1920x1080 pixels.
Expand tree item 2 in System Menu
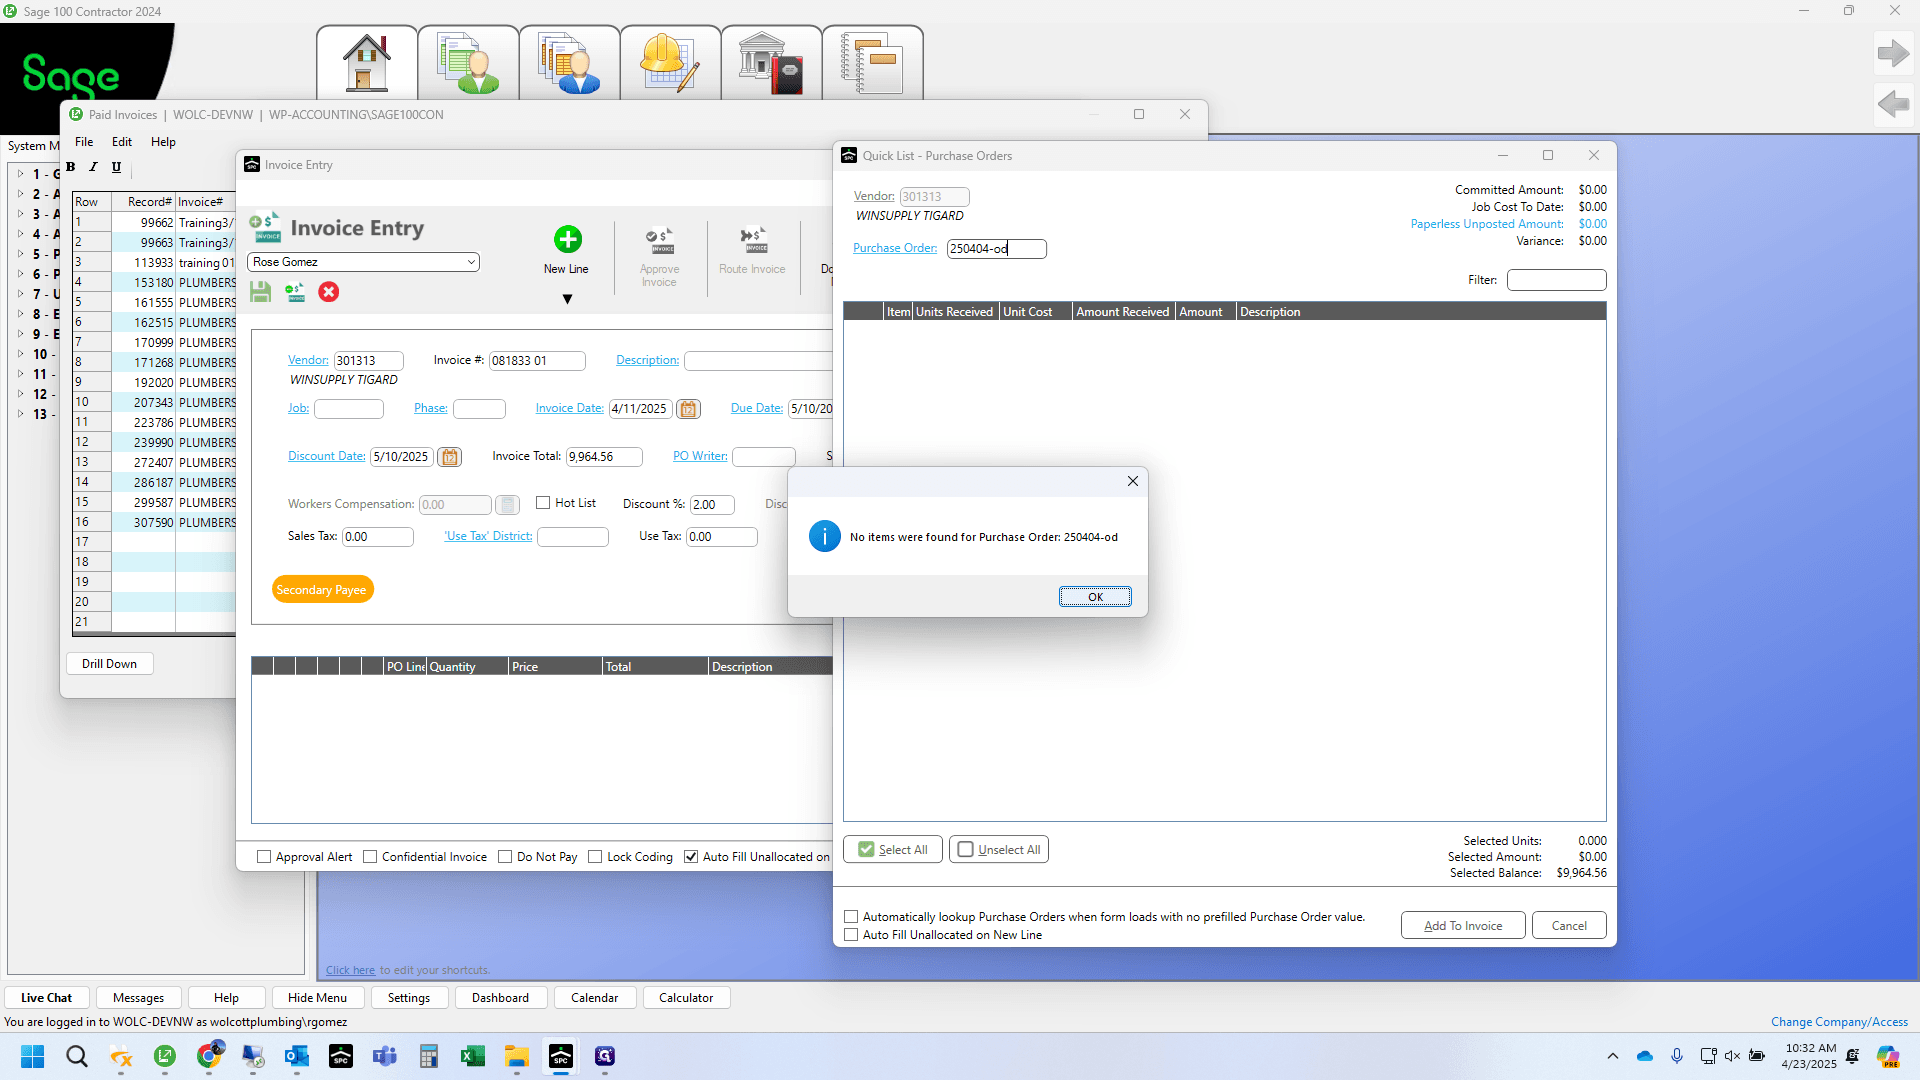pyautogui.click(x=20, y=194)
